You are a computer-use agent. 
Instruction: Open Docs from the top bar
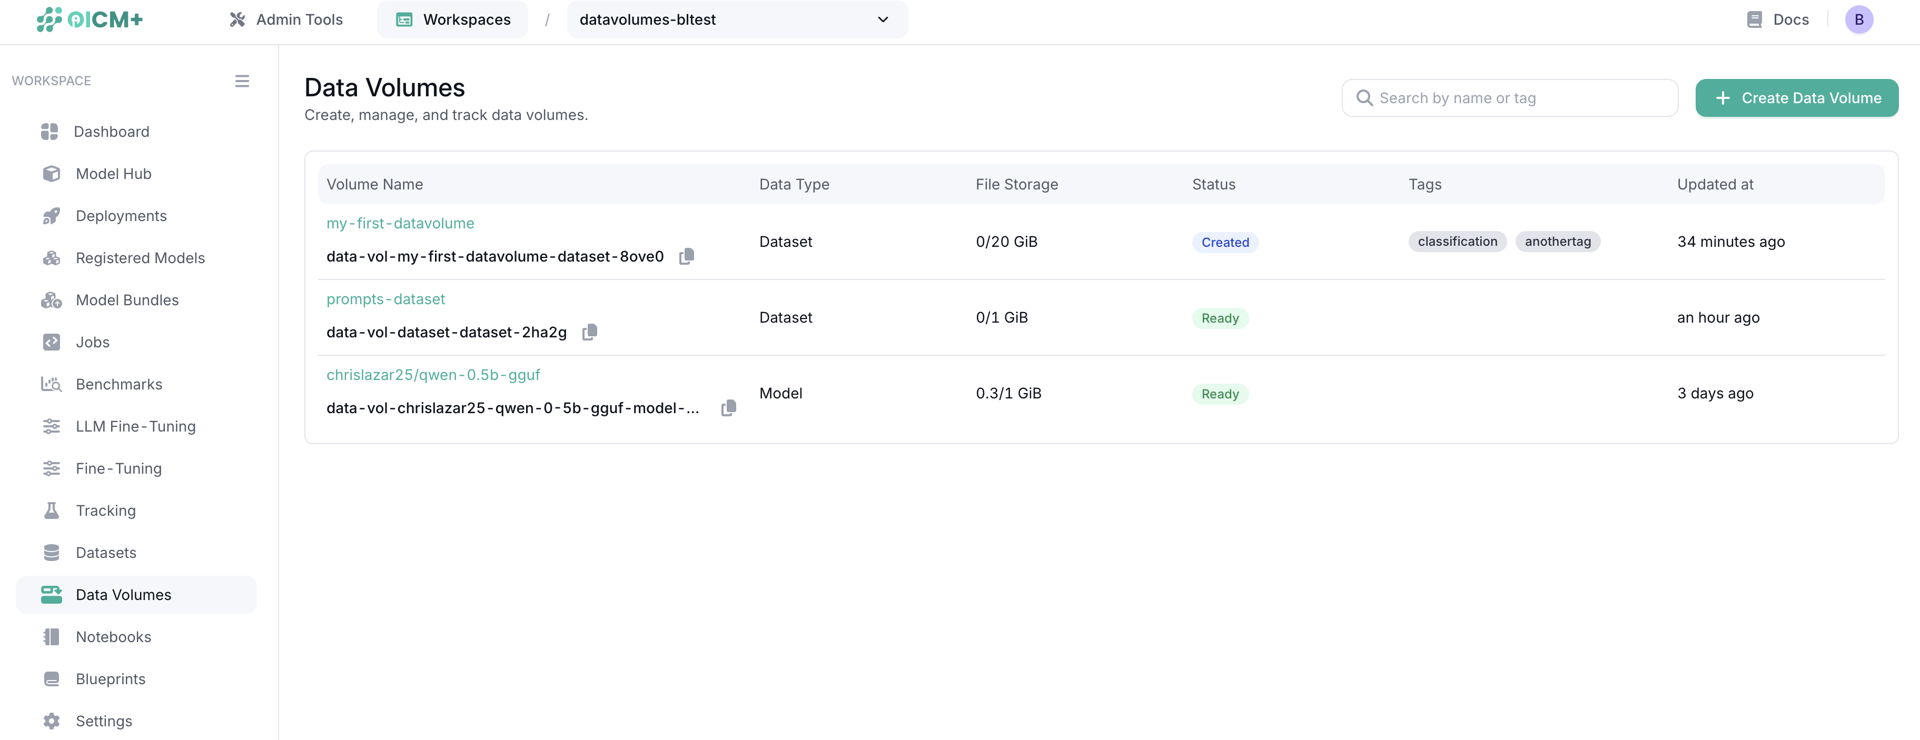1777,20
